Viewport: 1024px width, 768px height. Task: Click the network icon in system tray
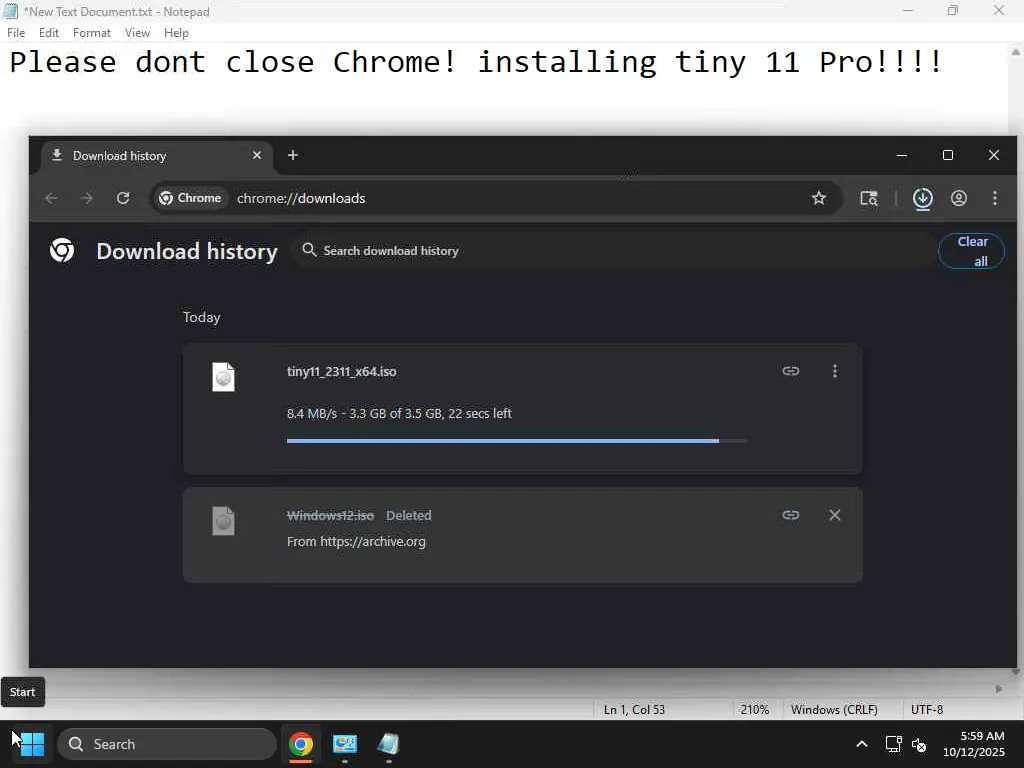click(893, 744)
